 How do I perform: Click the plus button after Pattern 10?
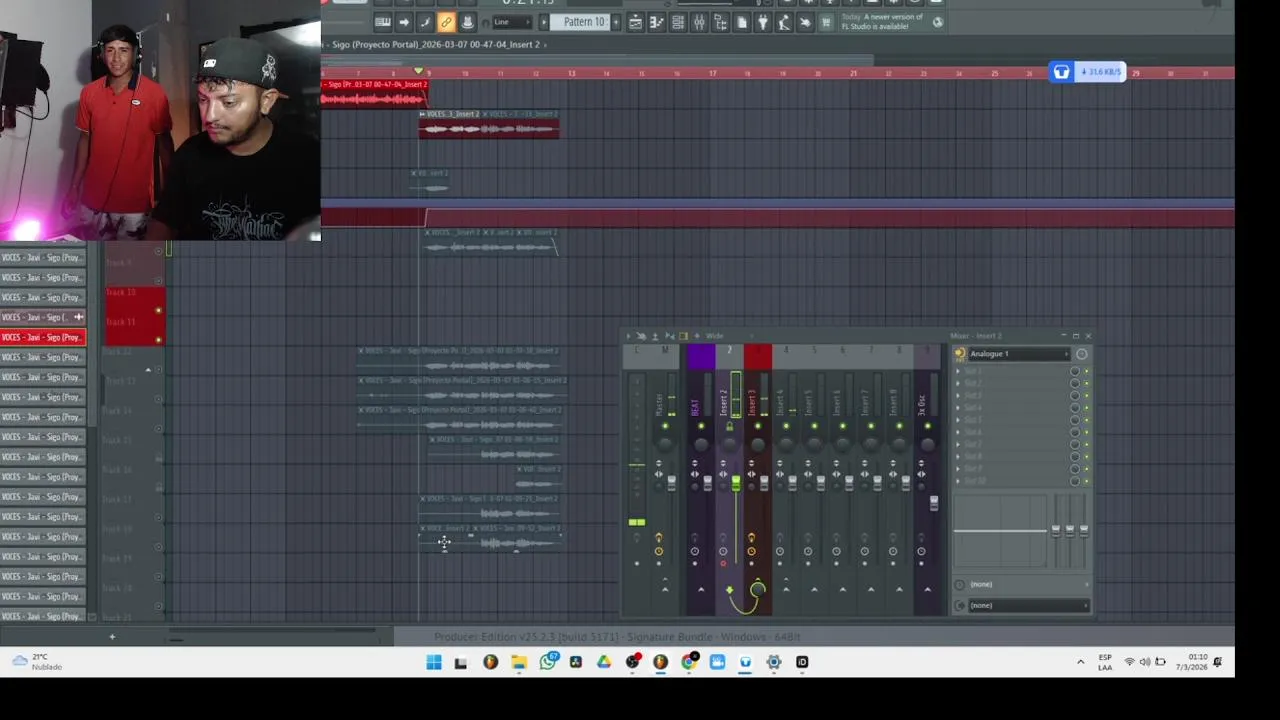(x=615, y=22)
